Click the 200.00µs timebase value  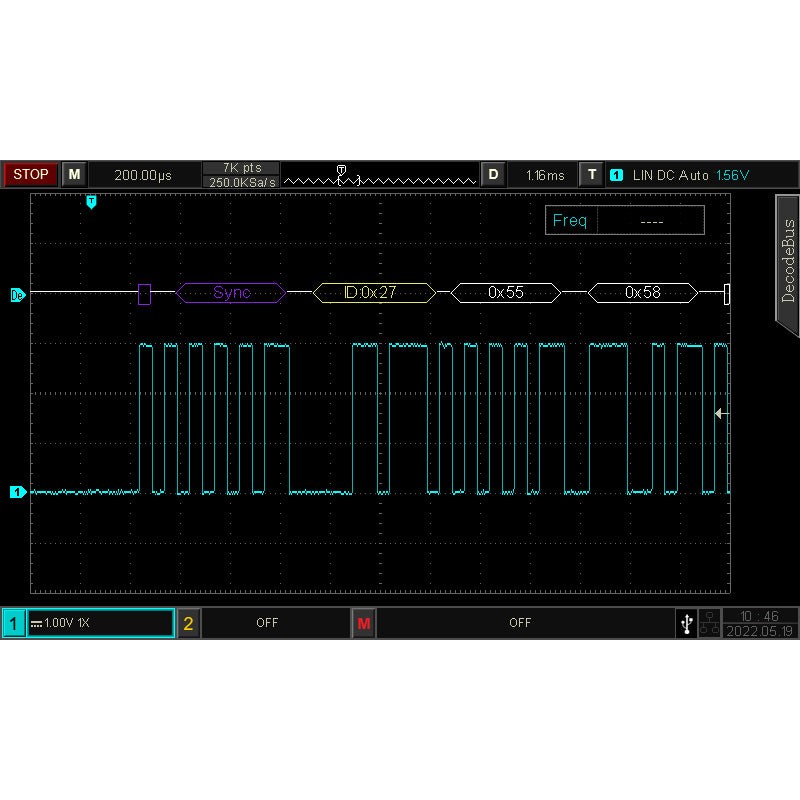143,175
